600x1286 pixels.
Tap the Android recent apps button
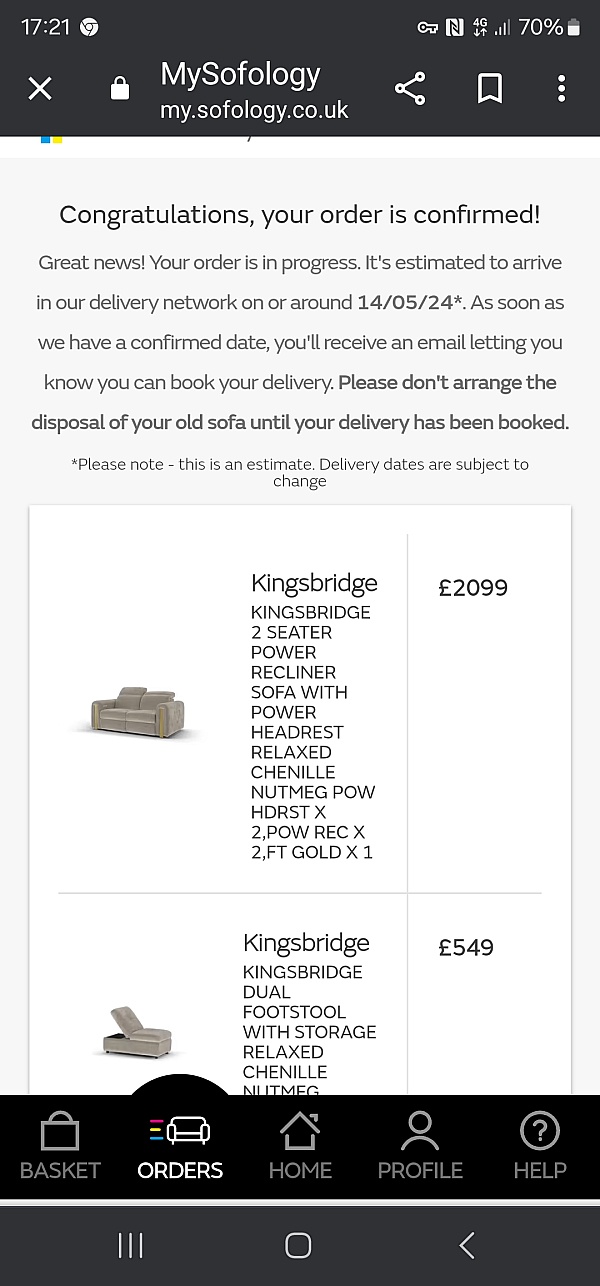130,1244
